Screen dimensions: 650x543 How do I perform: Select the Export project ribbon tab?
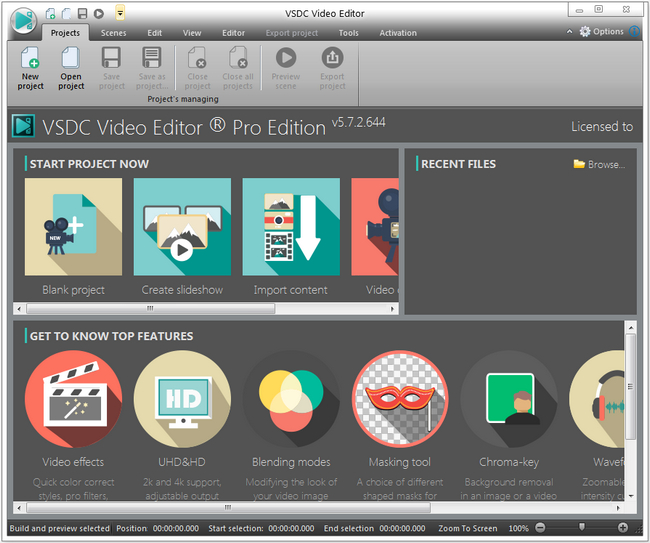pyautogui.click(x=292, y=33)
